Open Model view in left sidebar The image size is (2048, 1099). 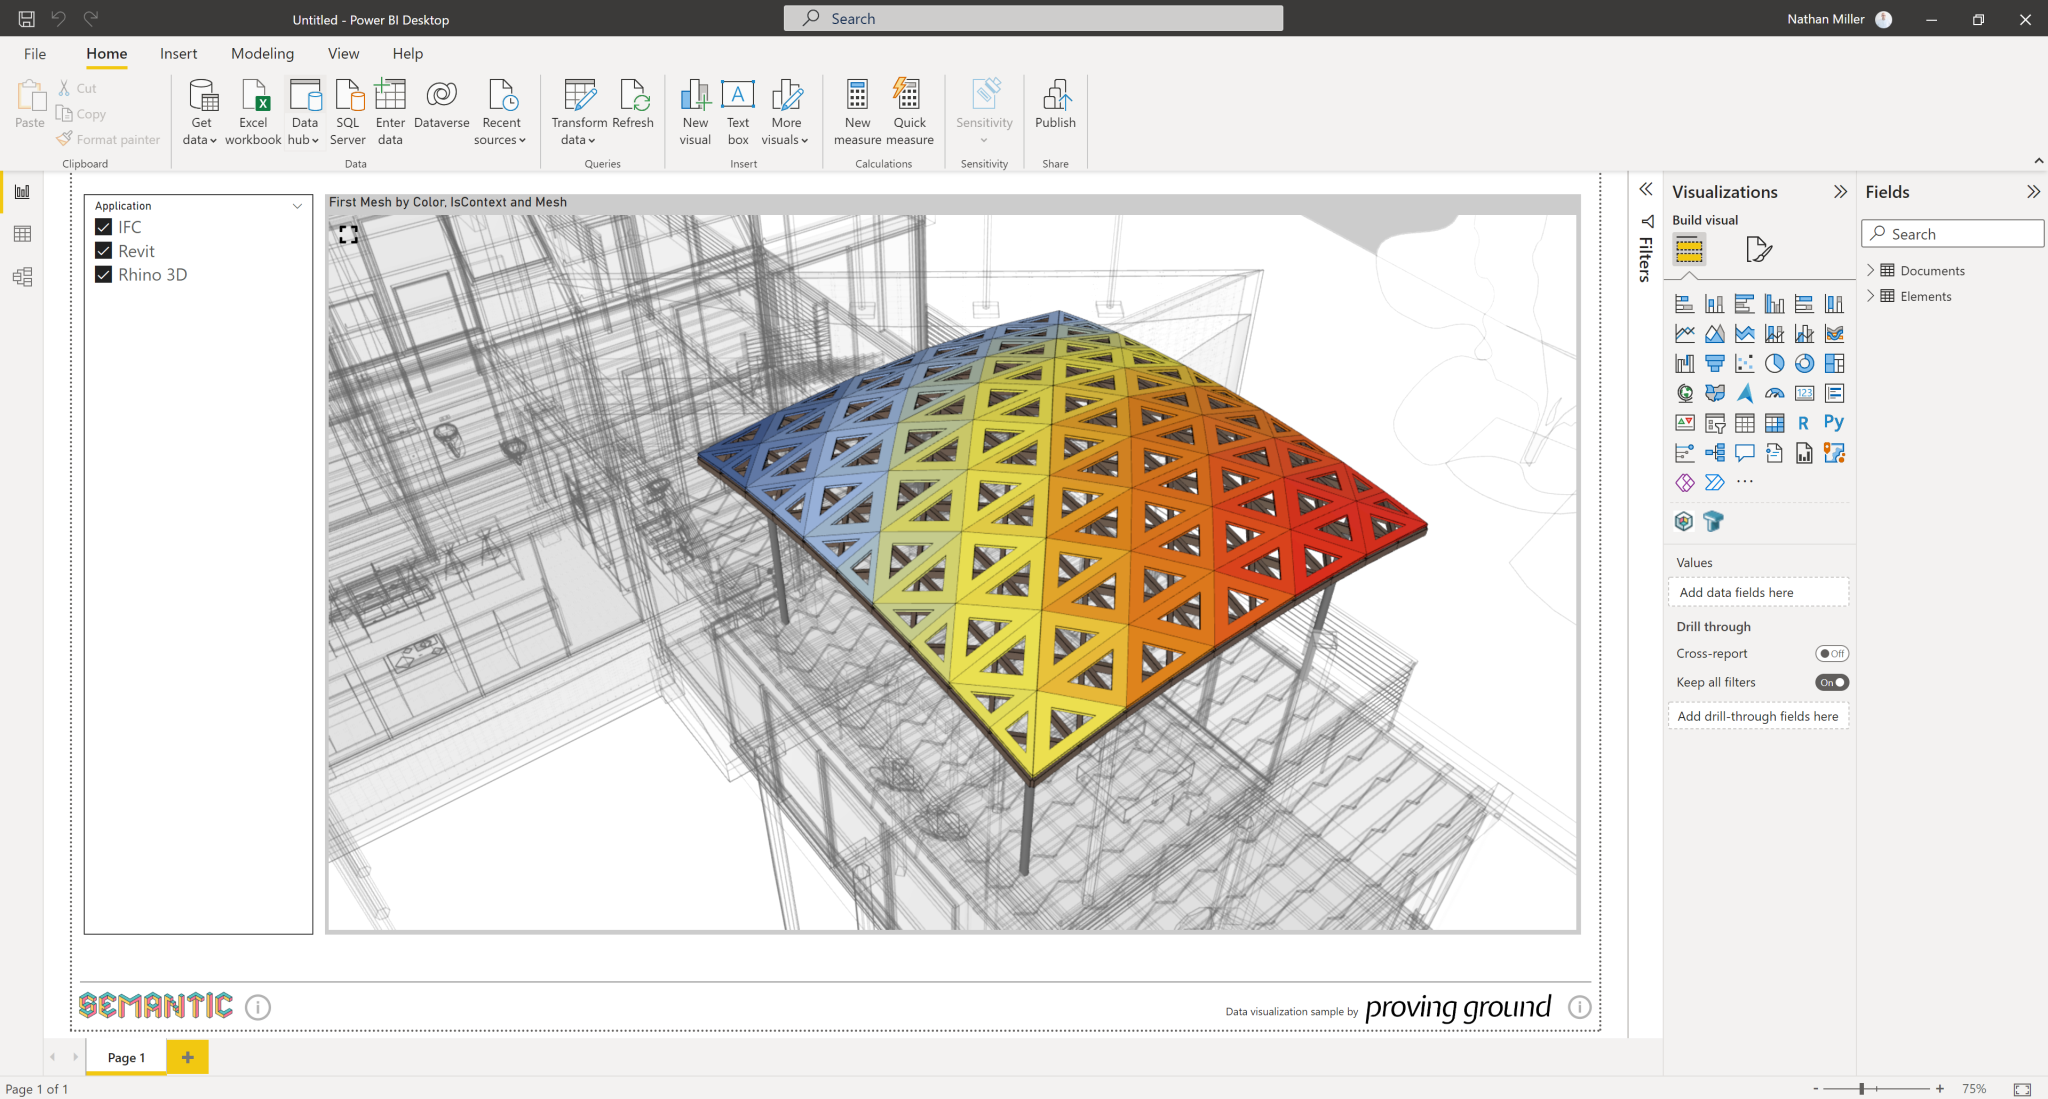(22, 277)
